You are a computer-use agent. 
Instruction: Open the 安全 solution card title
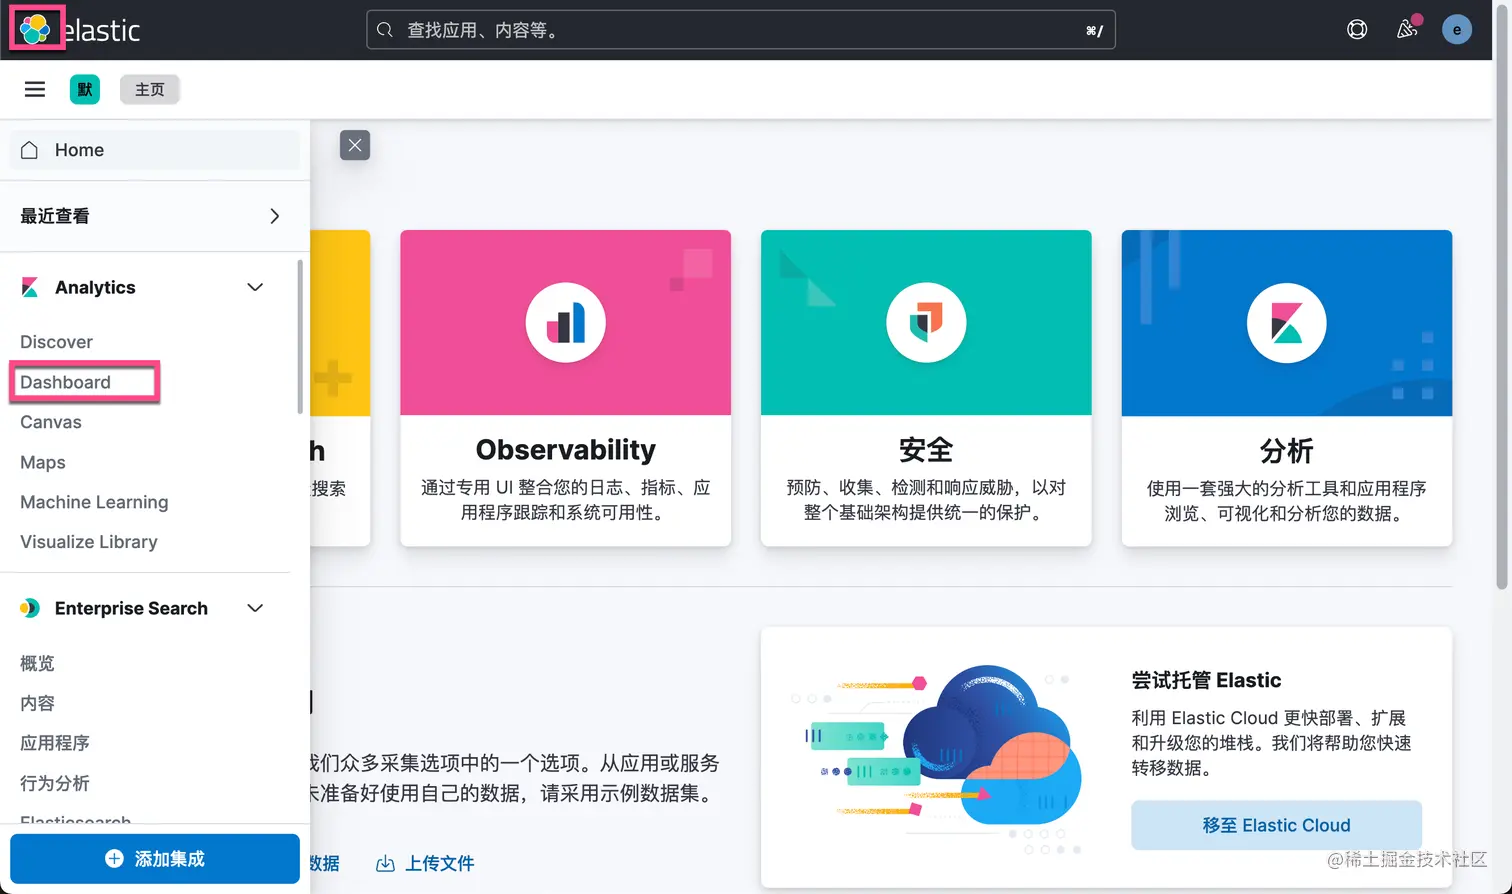point(926,450)
